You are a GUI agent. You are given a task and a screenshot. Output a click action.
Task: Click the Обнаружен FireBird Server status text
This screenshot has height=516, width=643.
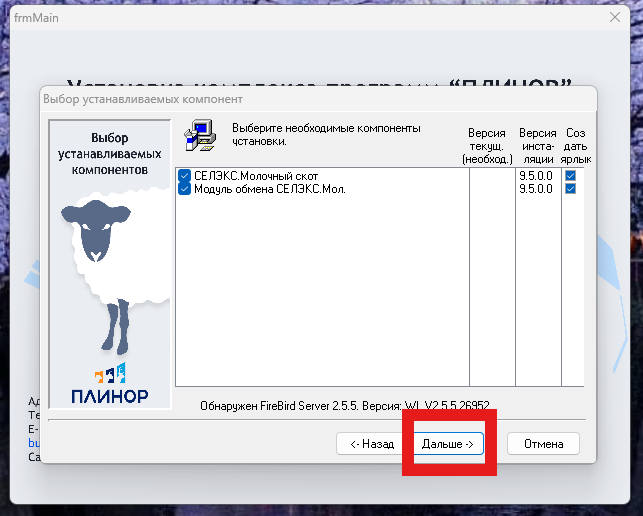pos(345,406)
